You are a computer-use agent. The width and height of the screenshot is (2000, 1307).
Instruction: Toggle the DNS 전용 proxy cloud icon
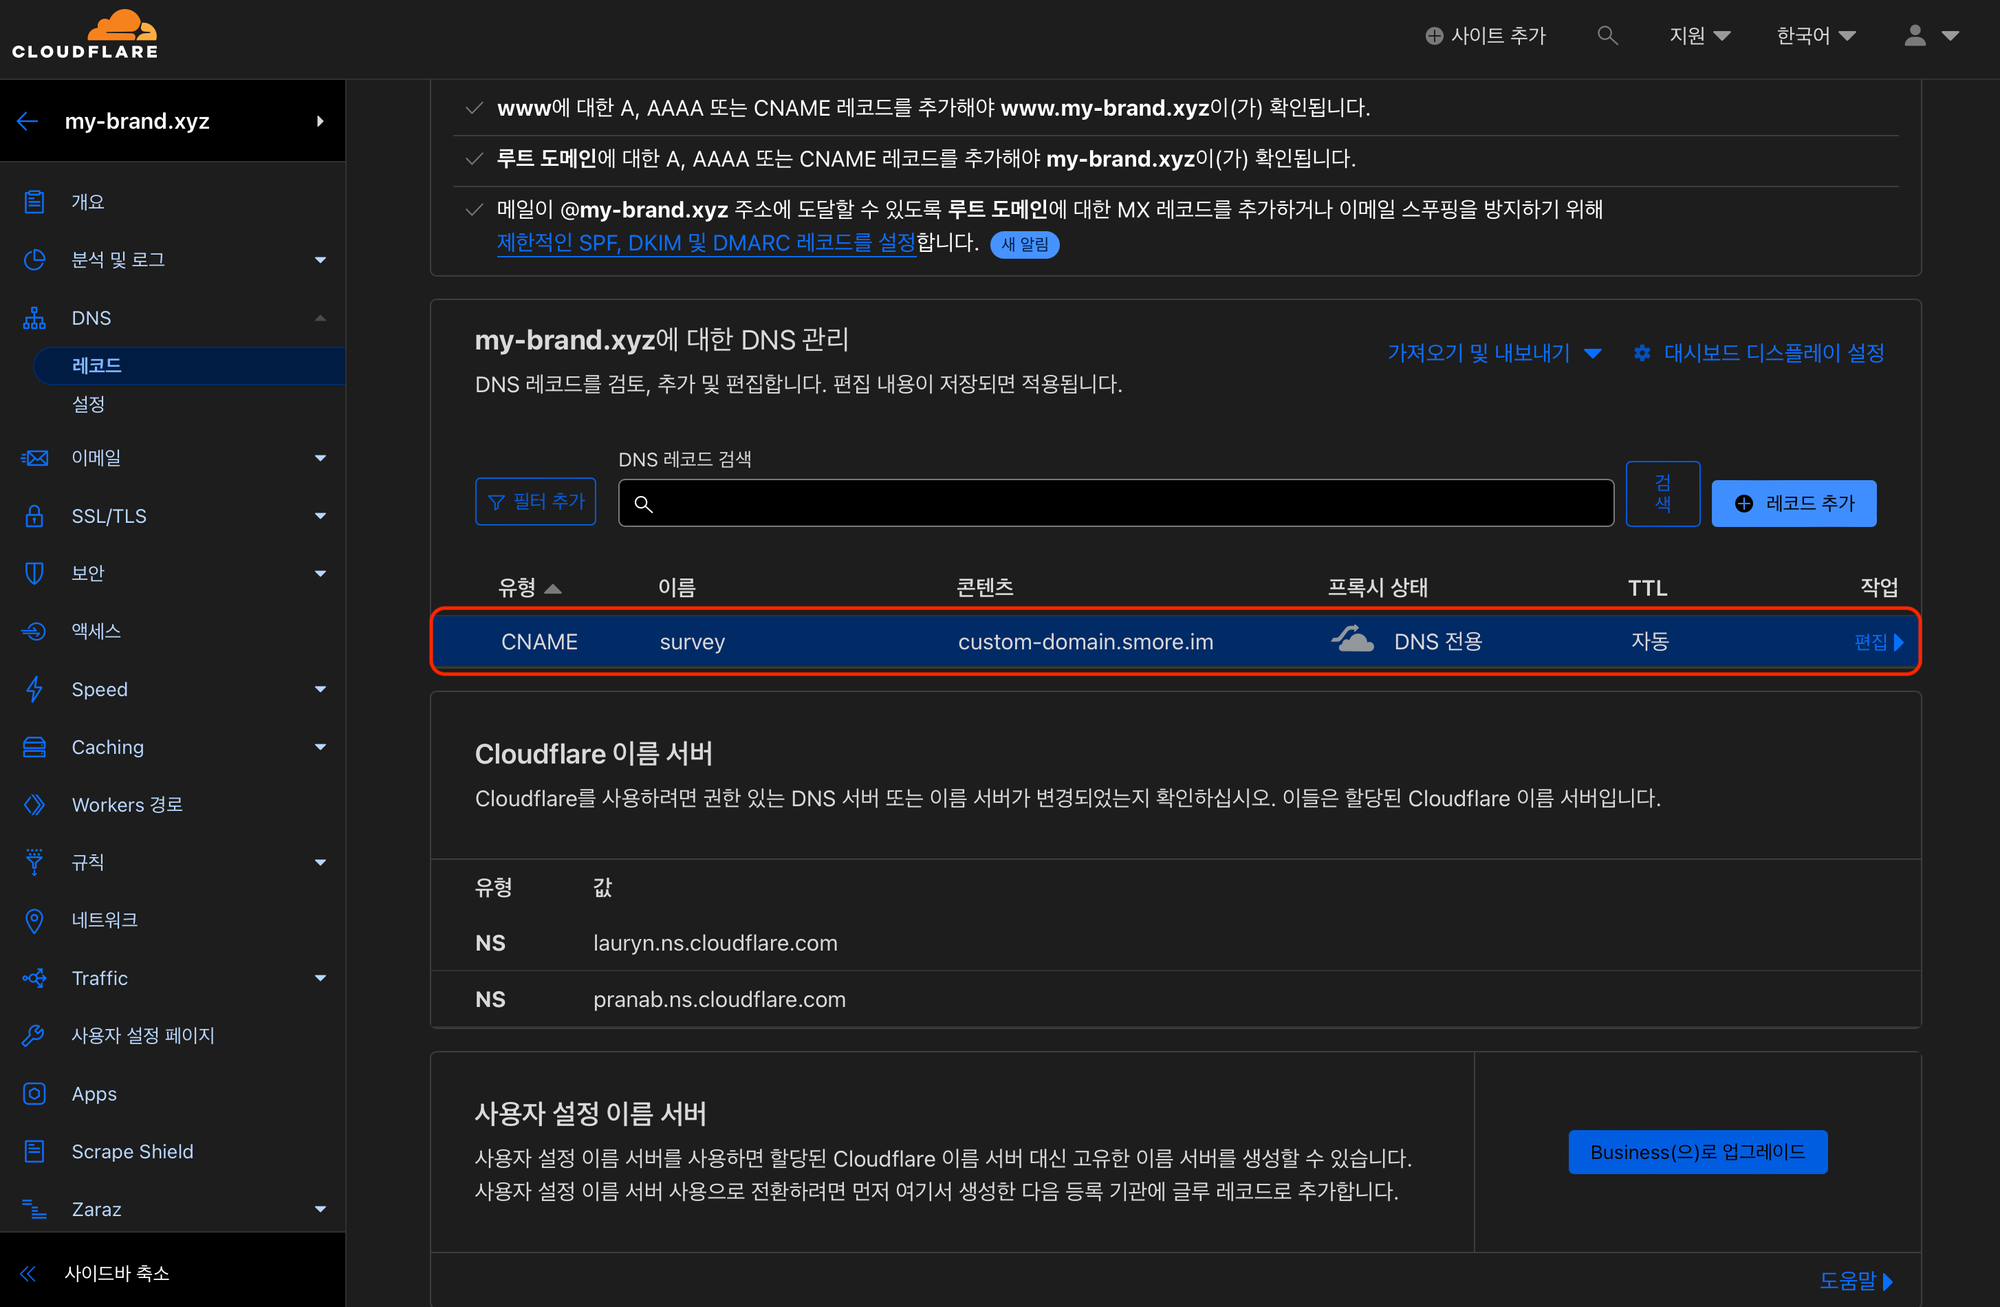point(1352,640)
